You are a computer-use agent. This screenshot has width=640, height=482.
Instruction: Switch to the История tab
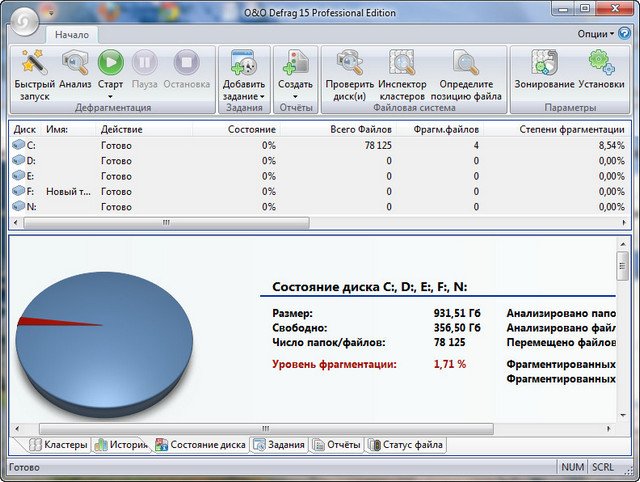tap(121, 445)
